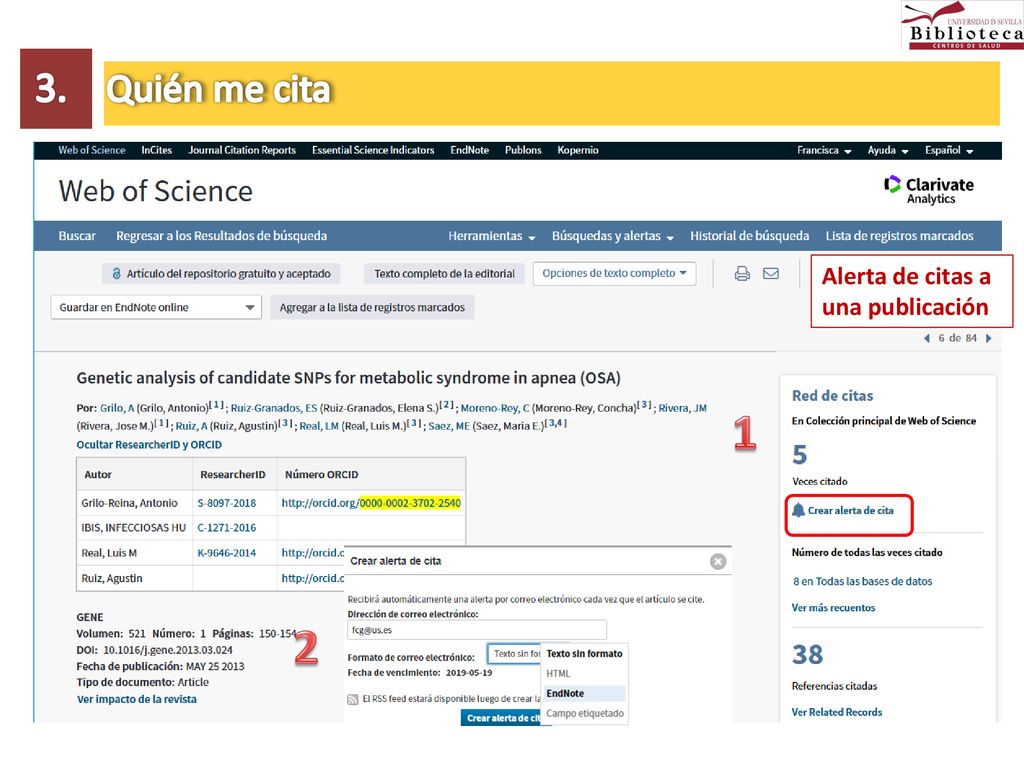Open InCites in top bar
Screen dimensions: 1024x768
[x=157, y=150]
